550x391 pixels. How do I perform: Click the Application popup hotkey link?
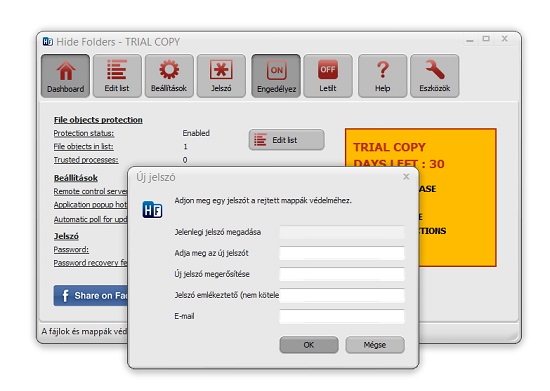click(90, 205)
